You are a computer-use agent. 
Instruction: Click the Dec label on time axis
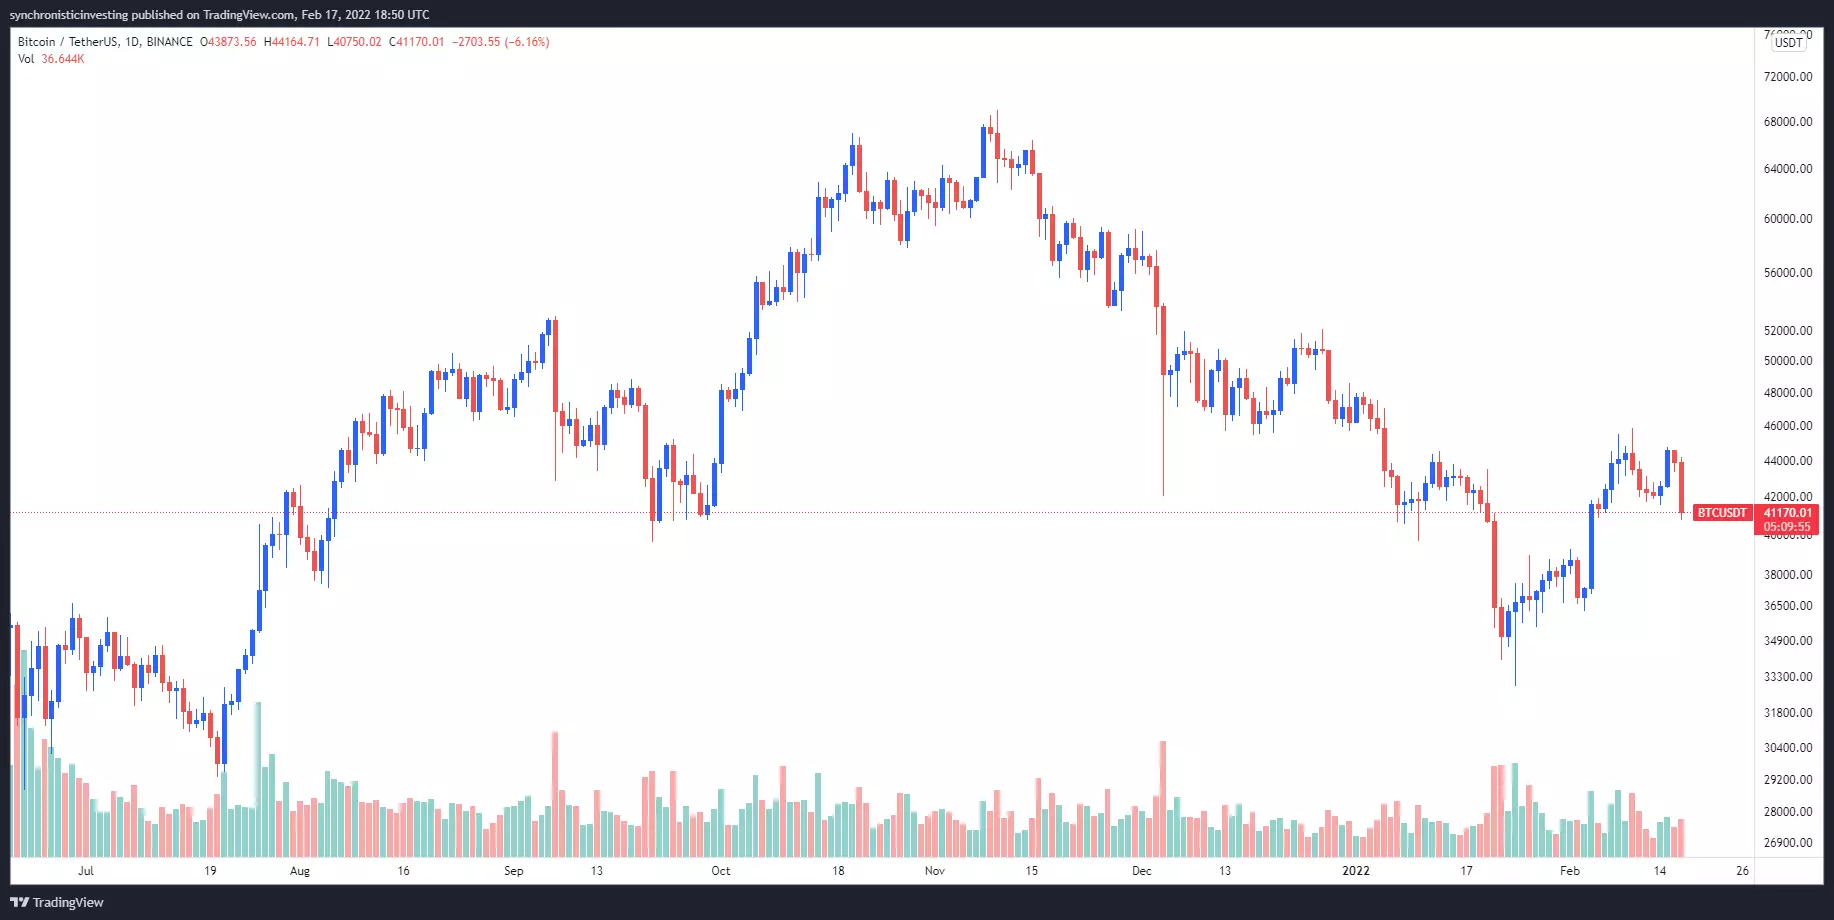click(1142, 871)
